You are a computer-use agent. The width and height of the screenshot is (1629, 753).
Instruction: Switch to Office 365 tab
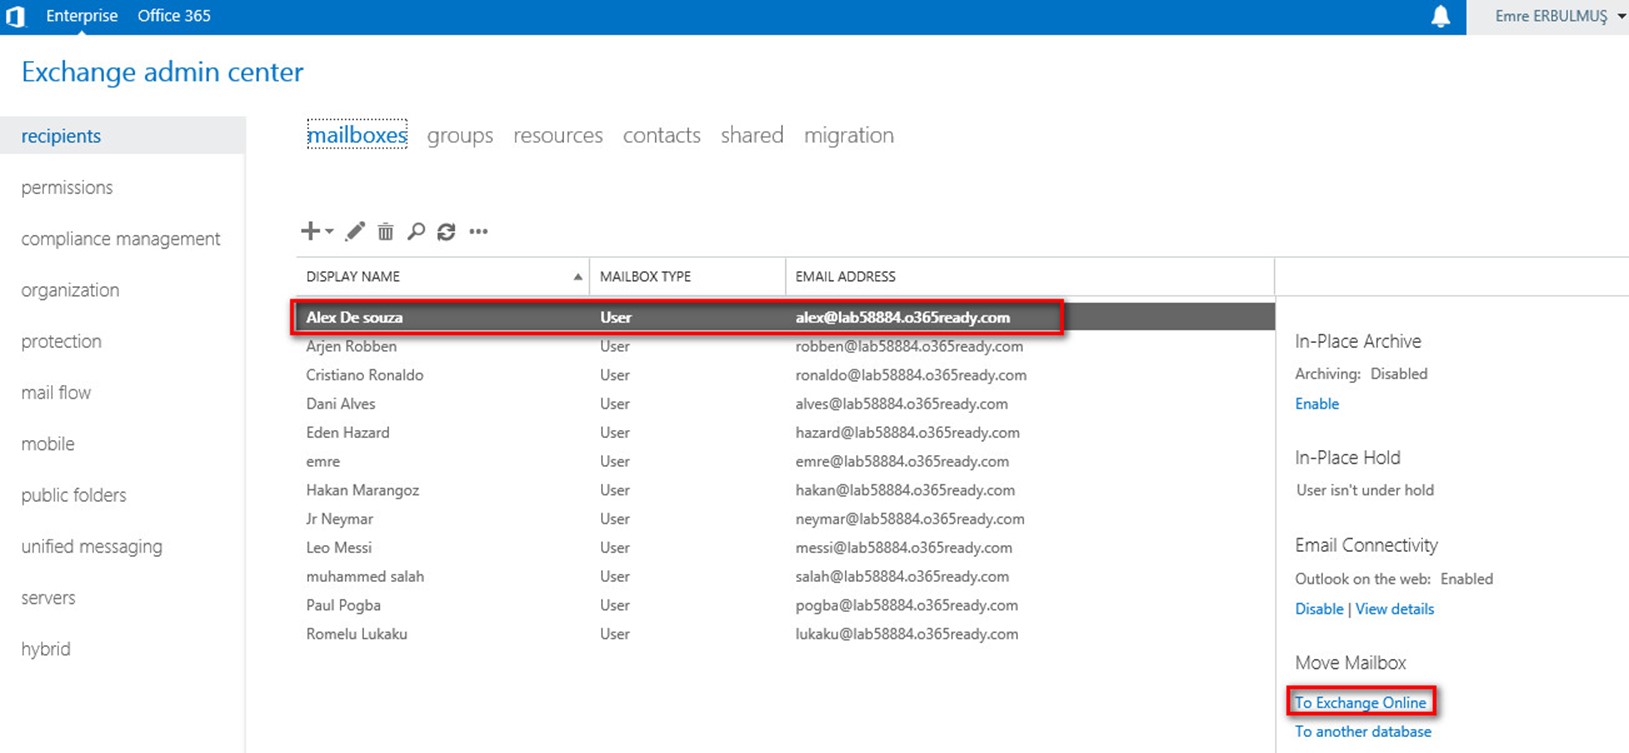coord(174,16)
